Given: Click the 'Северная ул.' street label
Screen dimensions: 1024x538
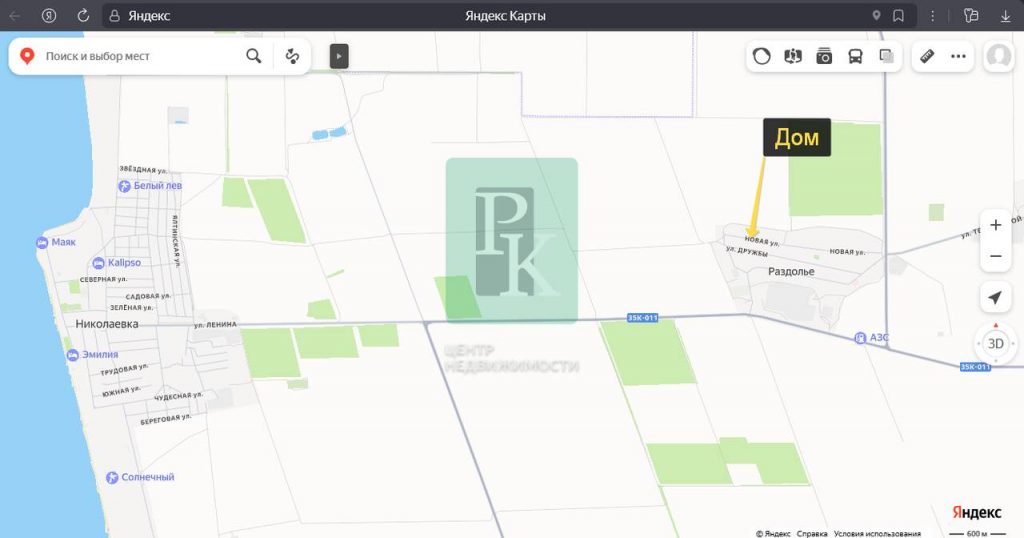Looking at the screenshot, I should (x=103, y=279).
